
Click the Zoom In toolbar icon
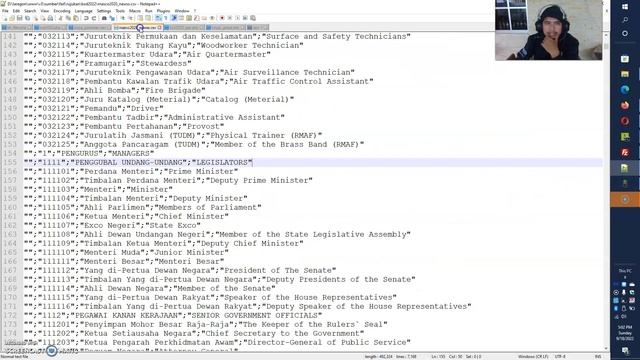[x=122, y=18]
